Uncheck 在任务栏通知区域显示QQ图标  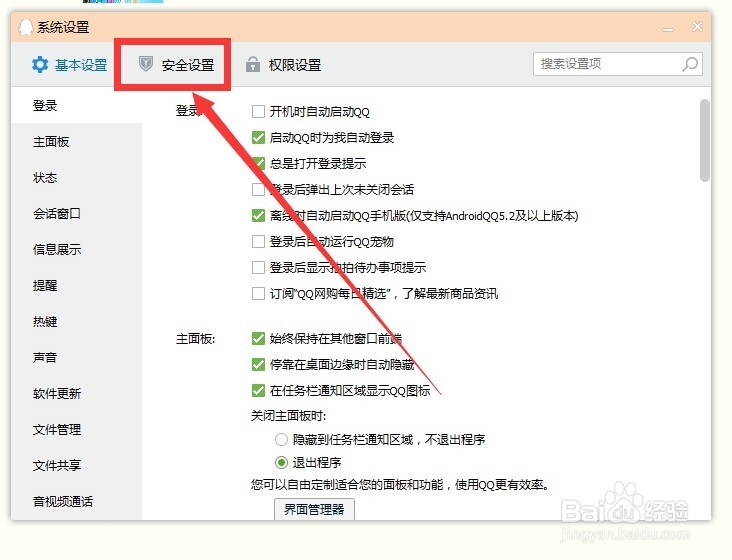click(258, 390)
